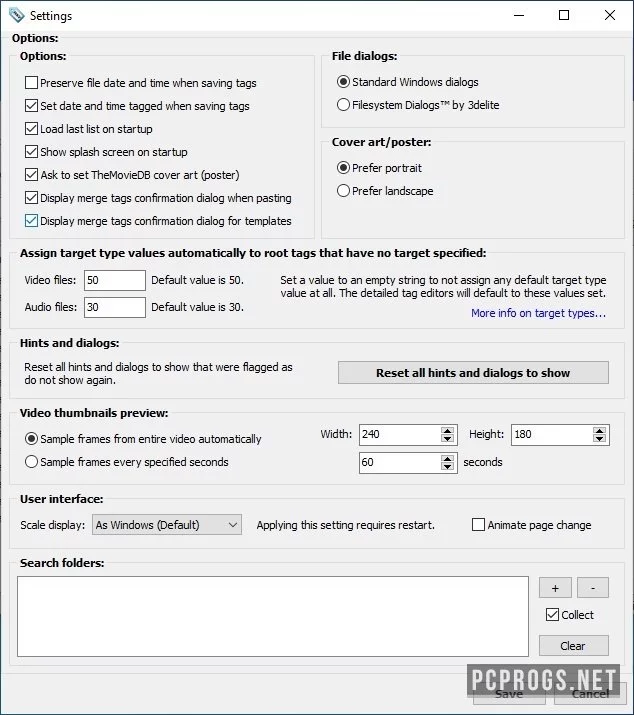Increase thumbnail Height with up arrow

[599, 430]
